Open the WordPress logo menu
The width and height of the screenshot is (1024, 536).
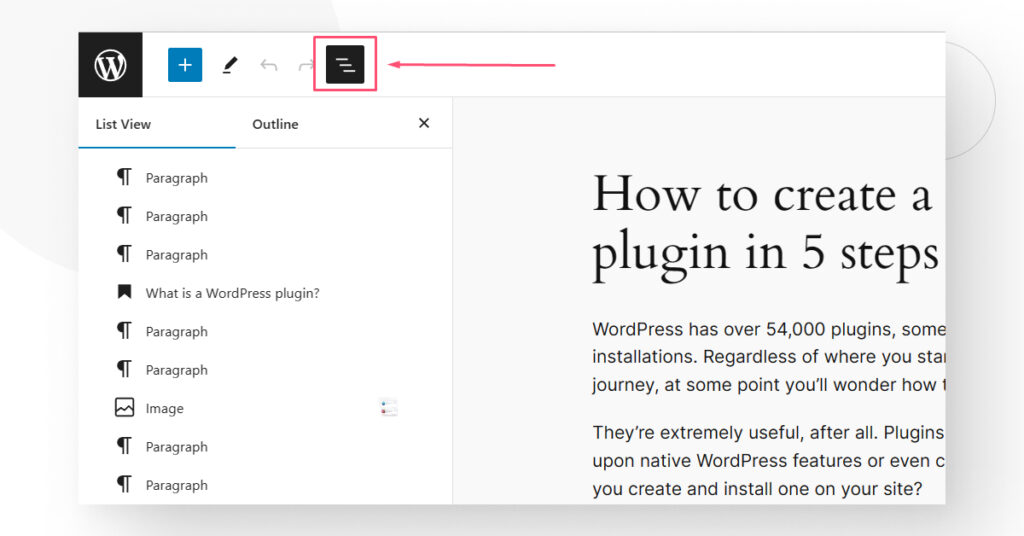(x=110, y=65)
